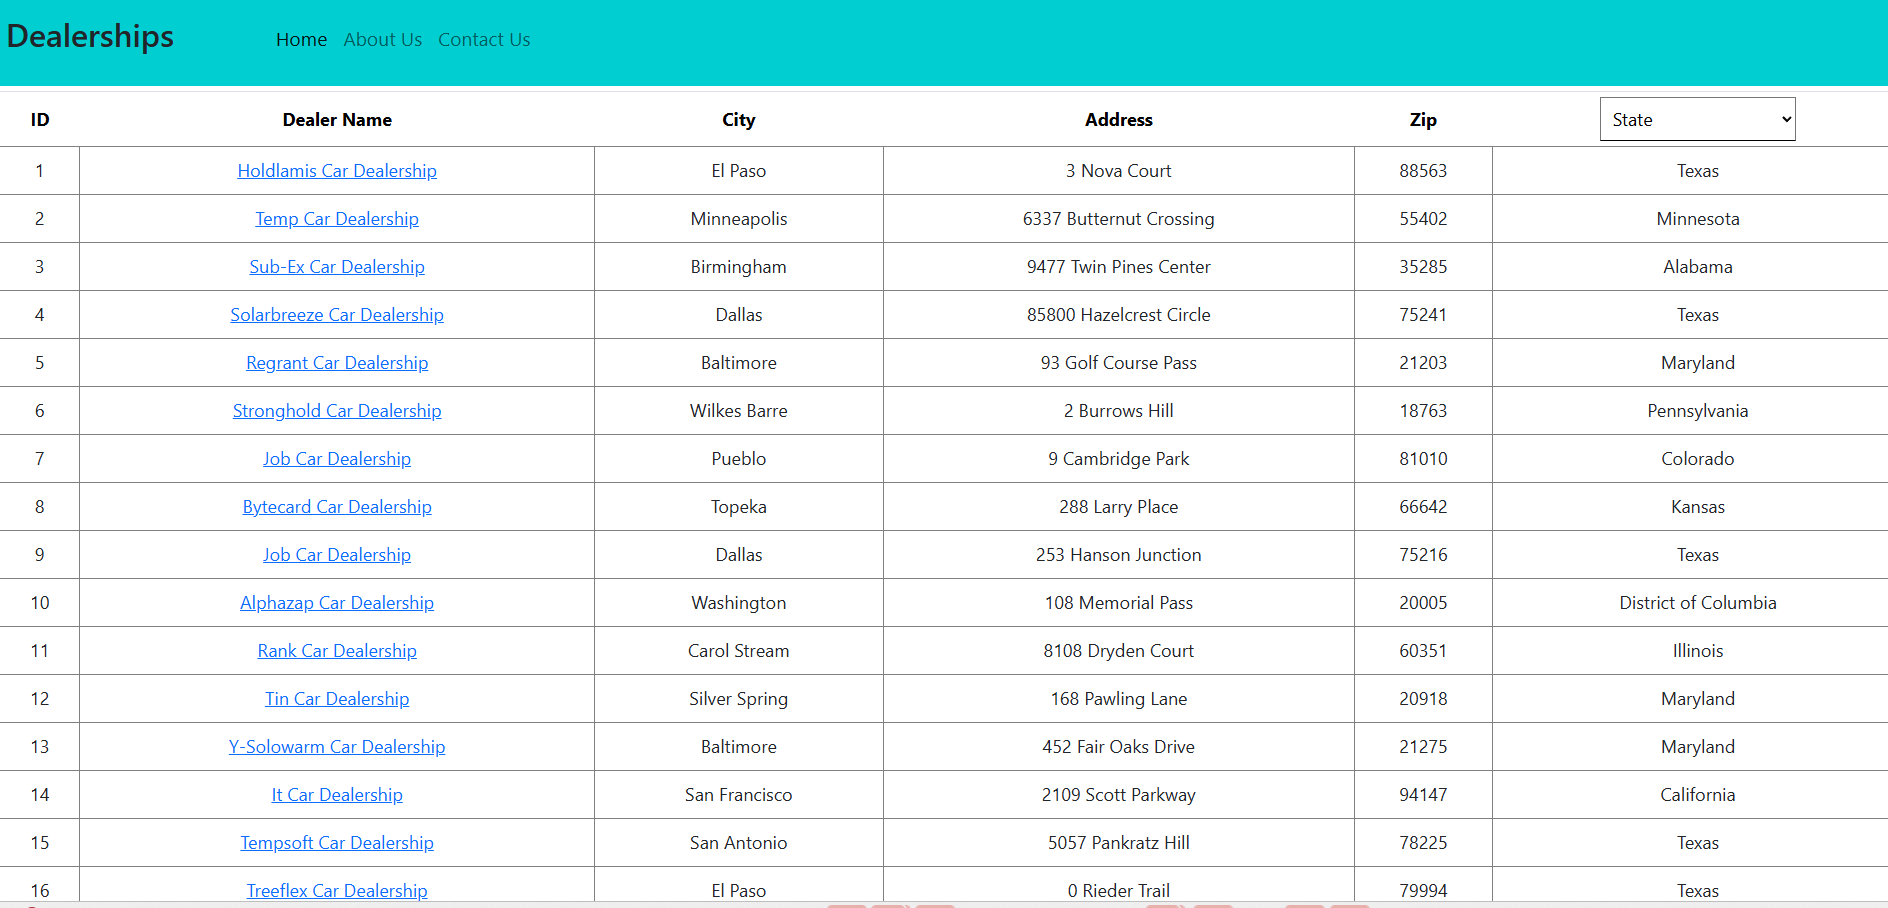Image resolution: width=1888 pixels, height=908 pixels.
Task: Open Holdlamis Car Dealership details
Action: click(x=337, y=171)
